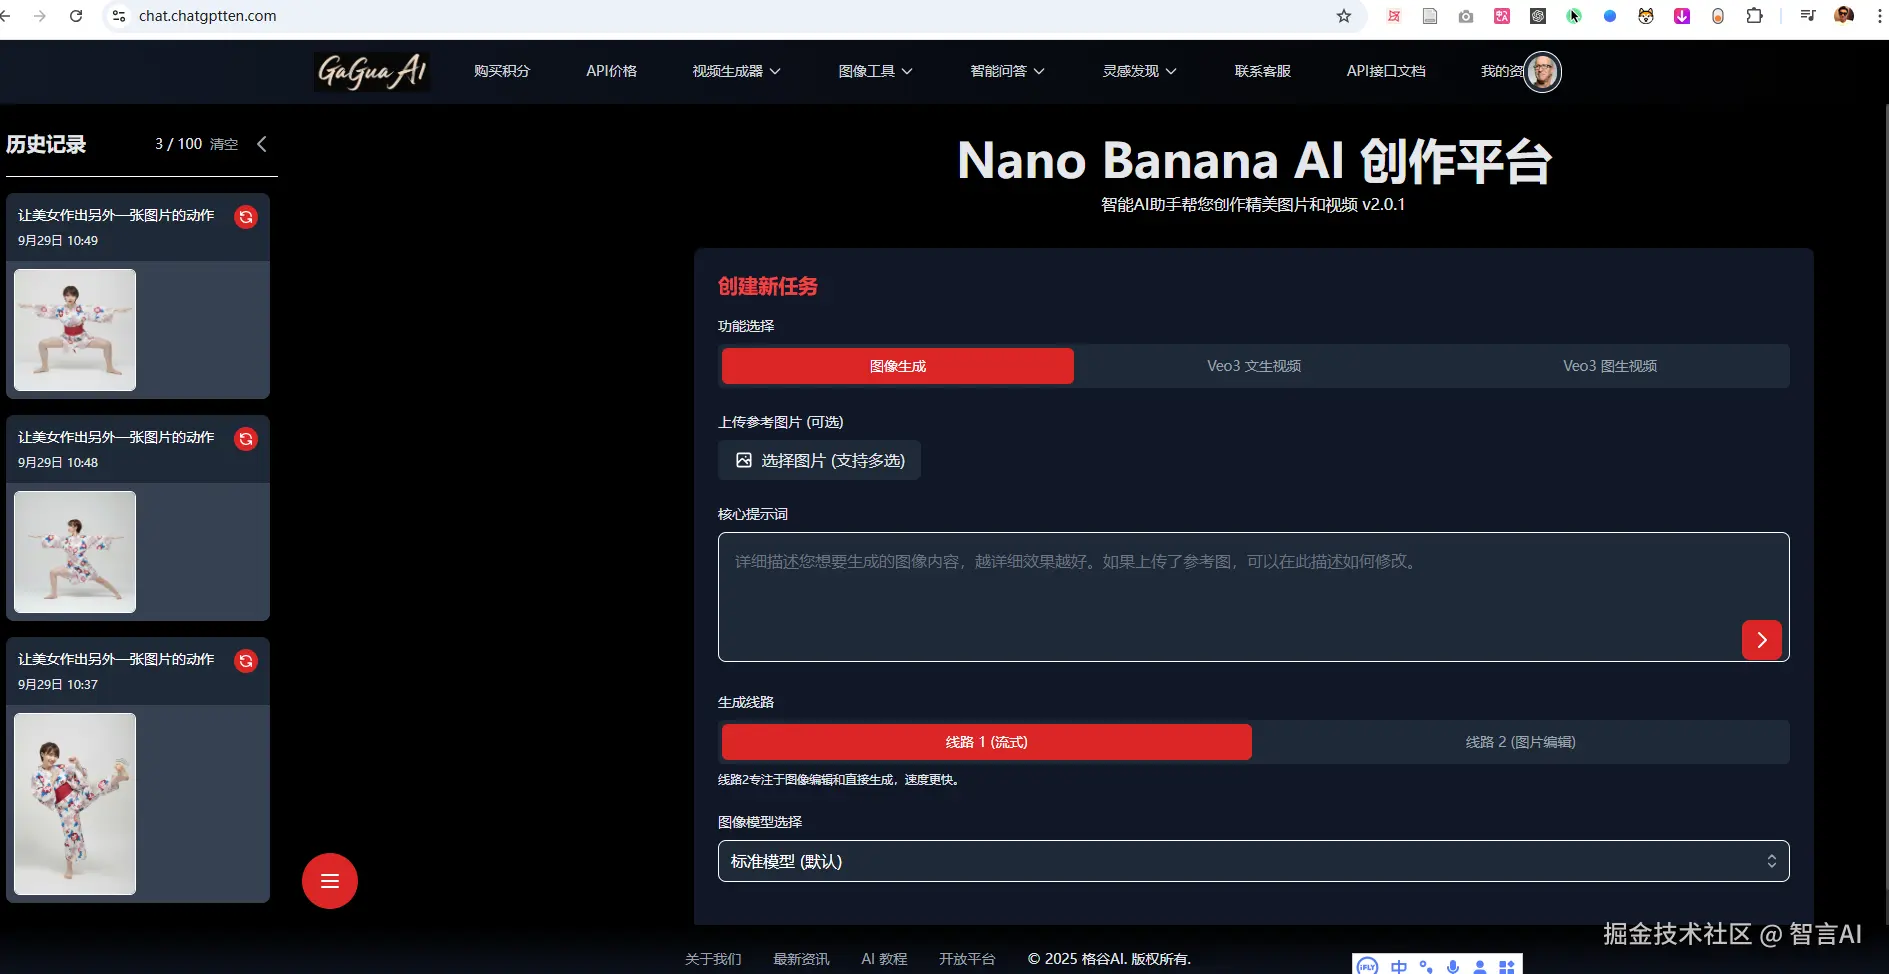
Task: Expand the 灵感发现 menu
Action: (1139, 71)
